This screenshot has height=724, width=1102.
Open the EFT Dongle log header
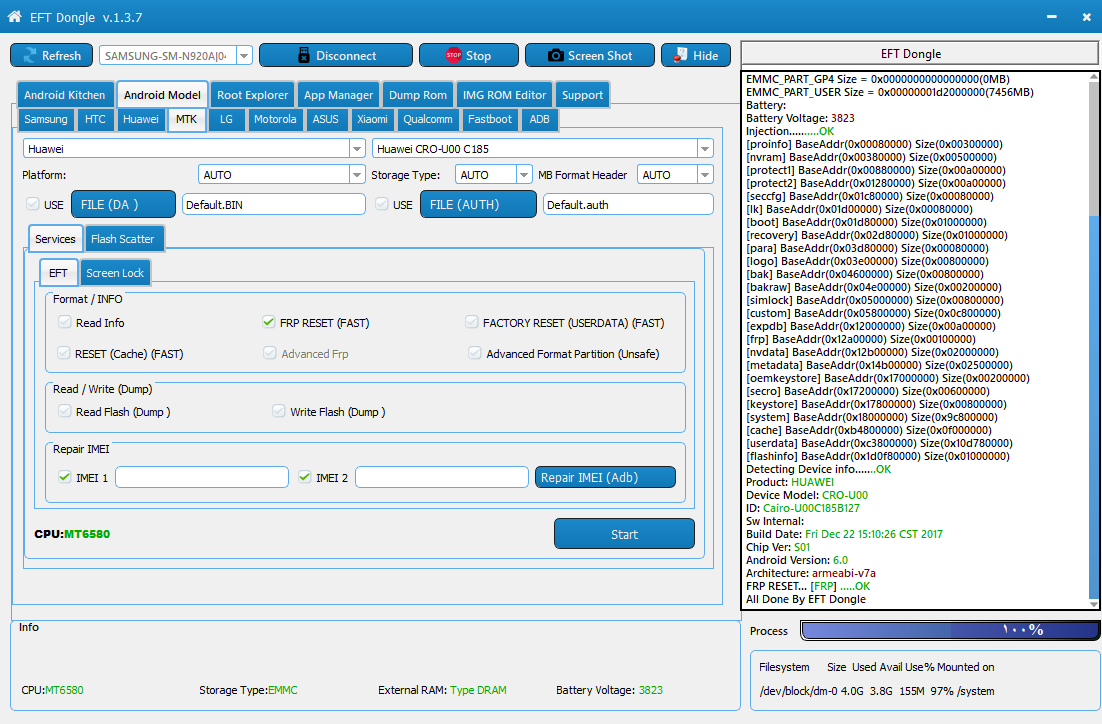(920, 53)
